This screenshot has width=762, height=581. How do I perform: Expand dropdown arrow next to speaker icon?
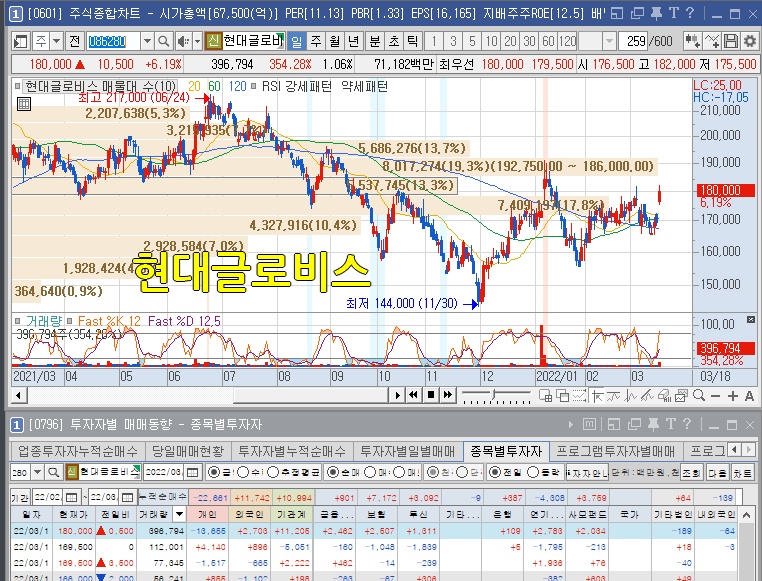click(x=197, y=41)
